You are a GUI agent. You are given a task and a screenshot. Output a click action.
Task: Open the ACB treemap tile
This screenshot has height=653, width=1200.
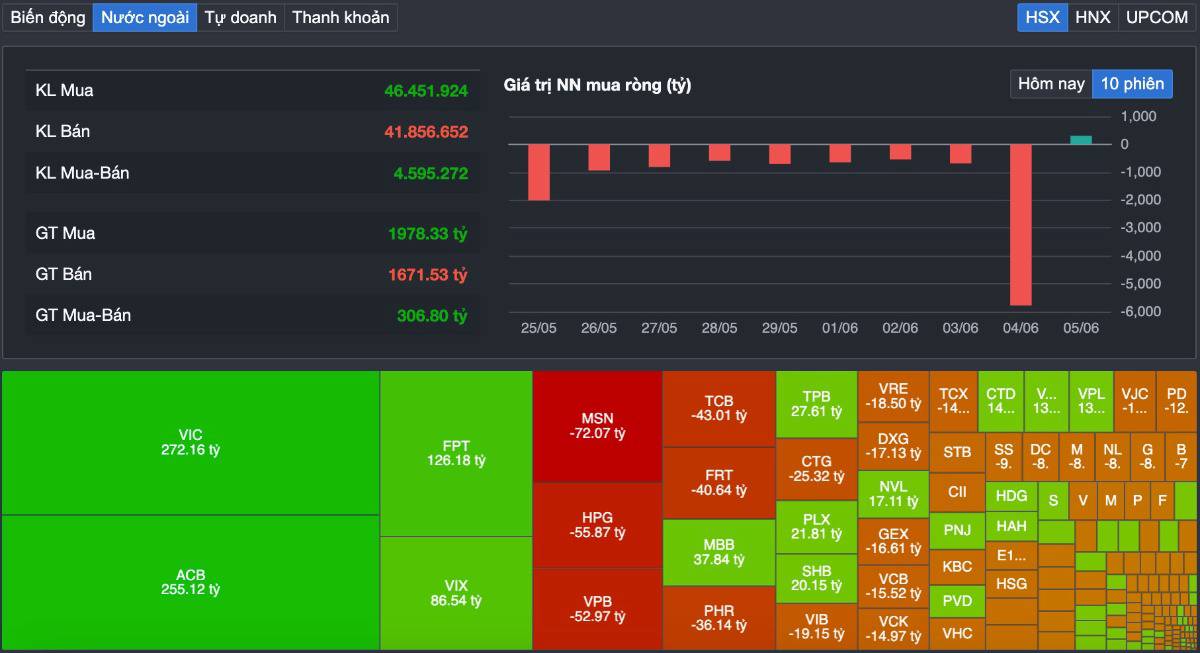coord(190,582)
